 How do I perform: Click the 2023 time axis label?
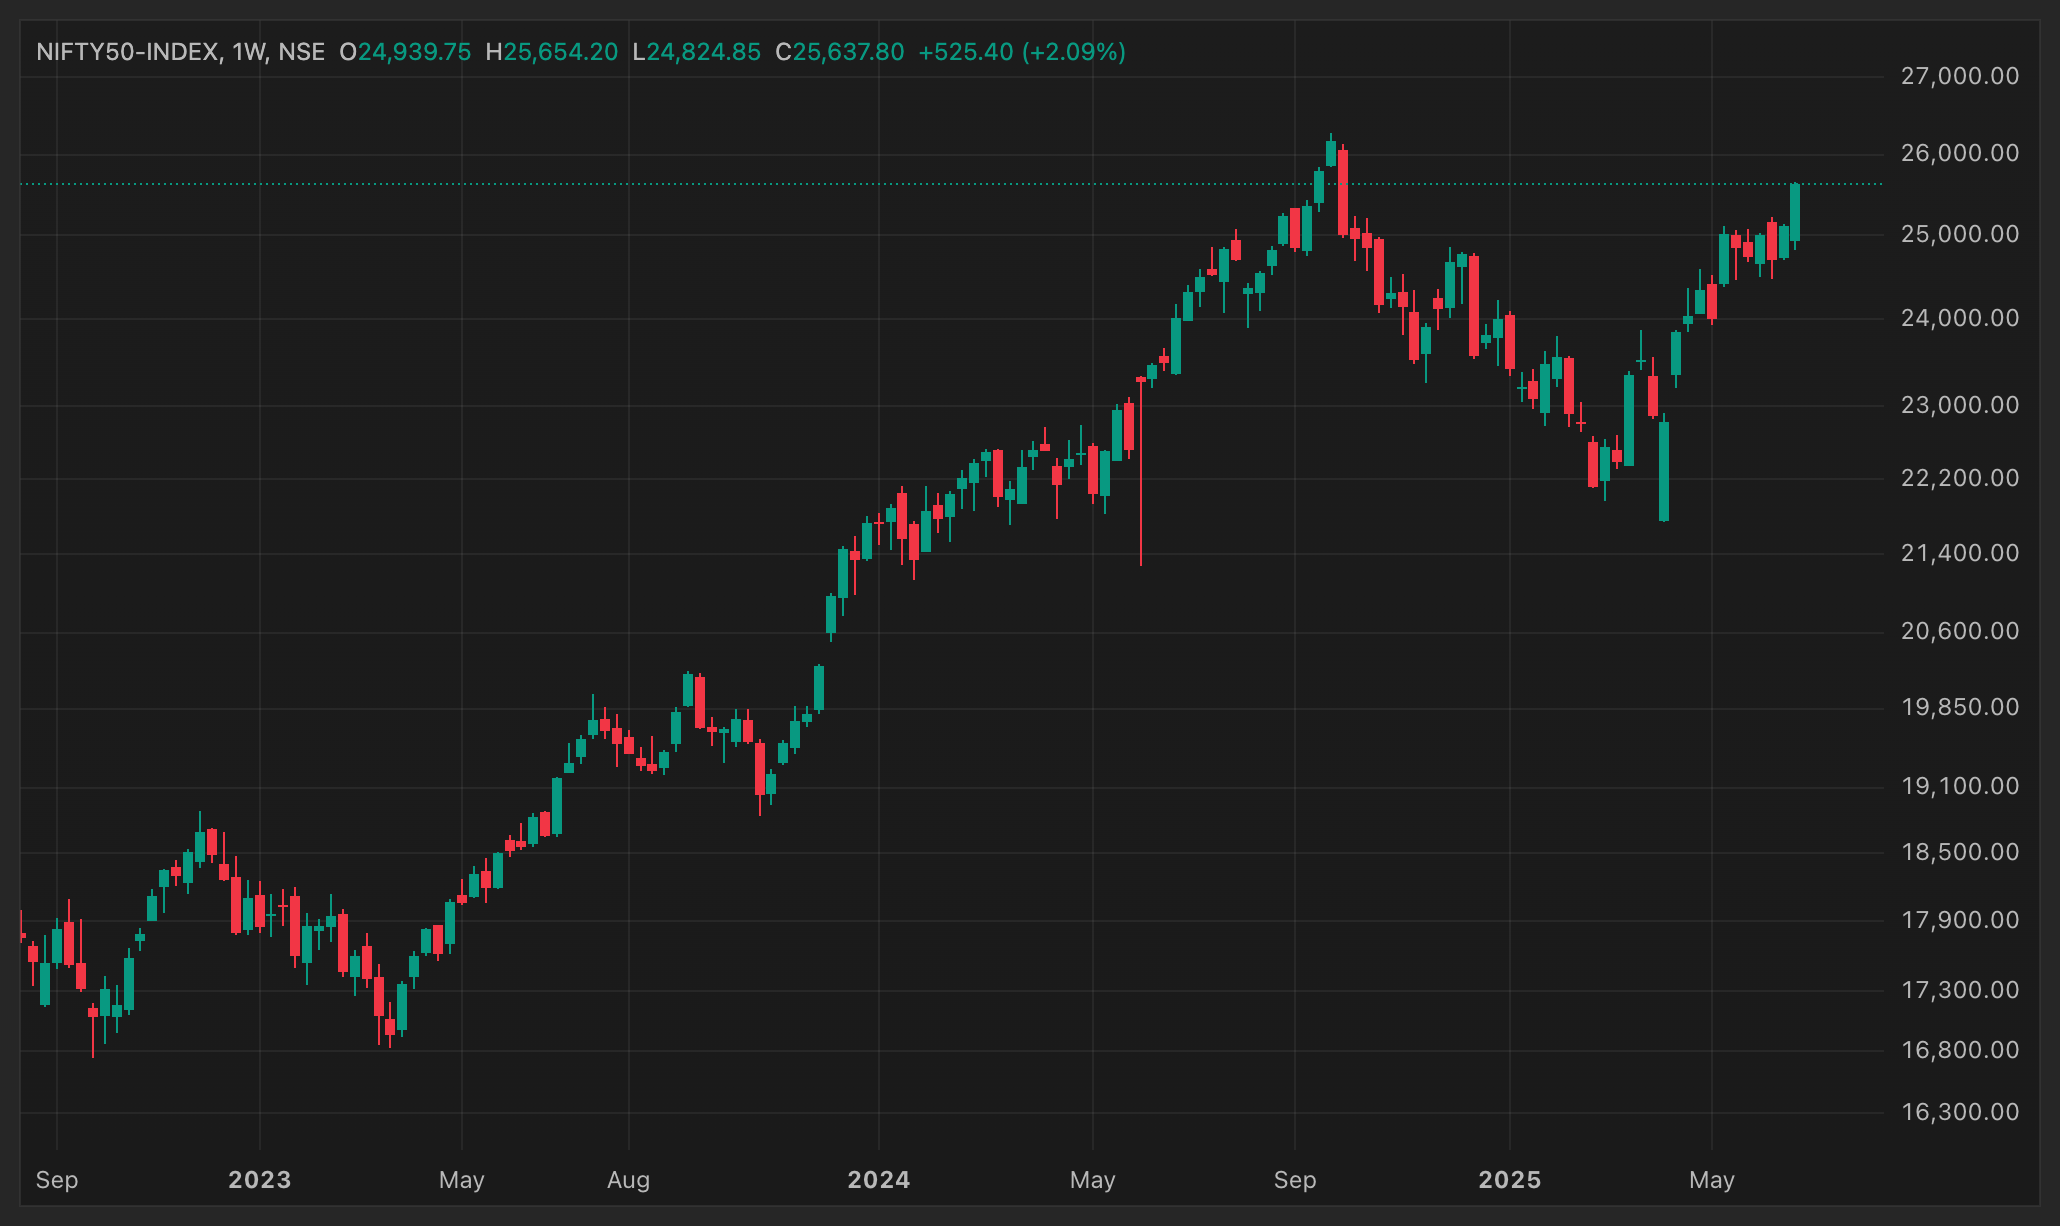pos(260,1180)
